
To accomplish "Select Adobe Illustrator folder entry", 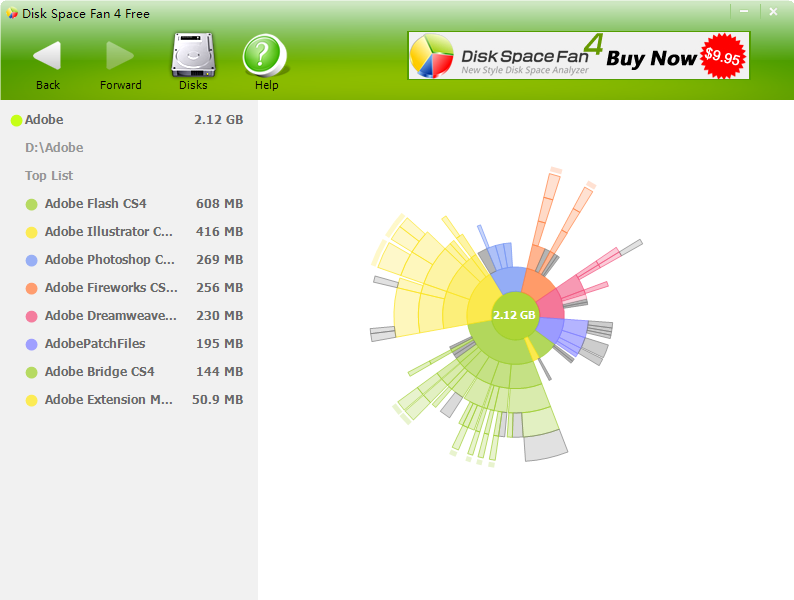I will [x=108, y=232].
